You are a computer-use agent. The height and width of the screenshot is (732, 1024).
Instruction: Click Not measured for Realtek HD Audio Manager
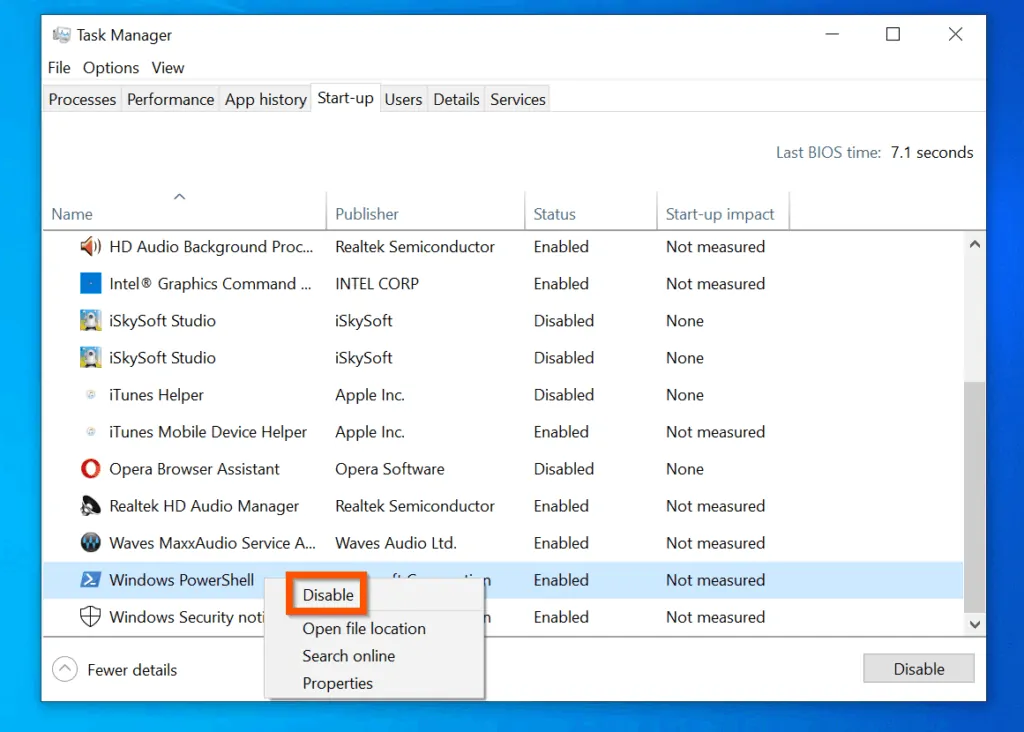tap(715, 506)
